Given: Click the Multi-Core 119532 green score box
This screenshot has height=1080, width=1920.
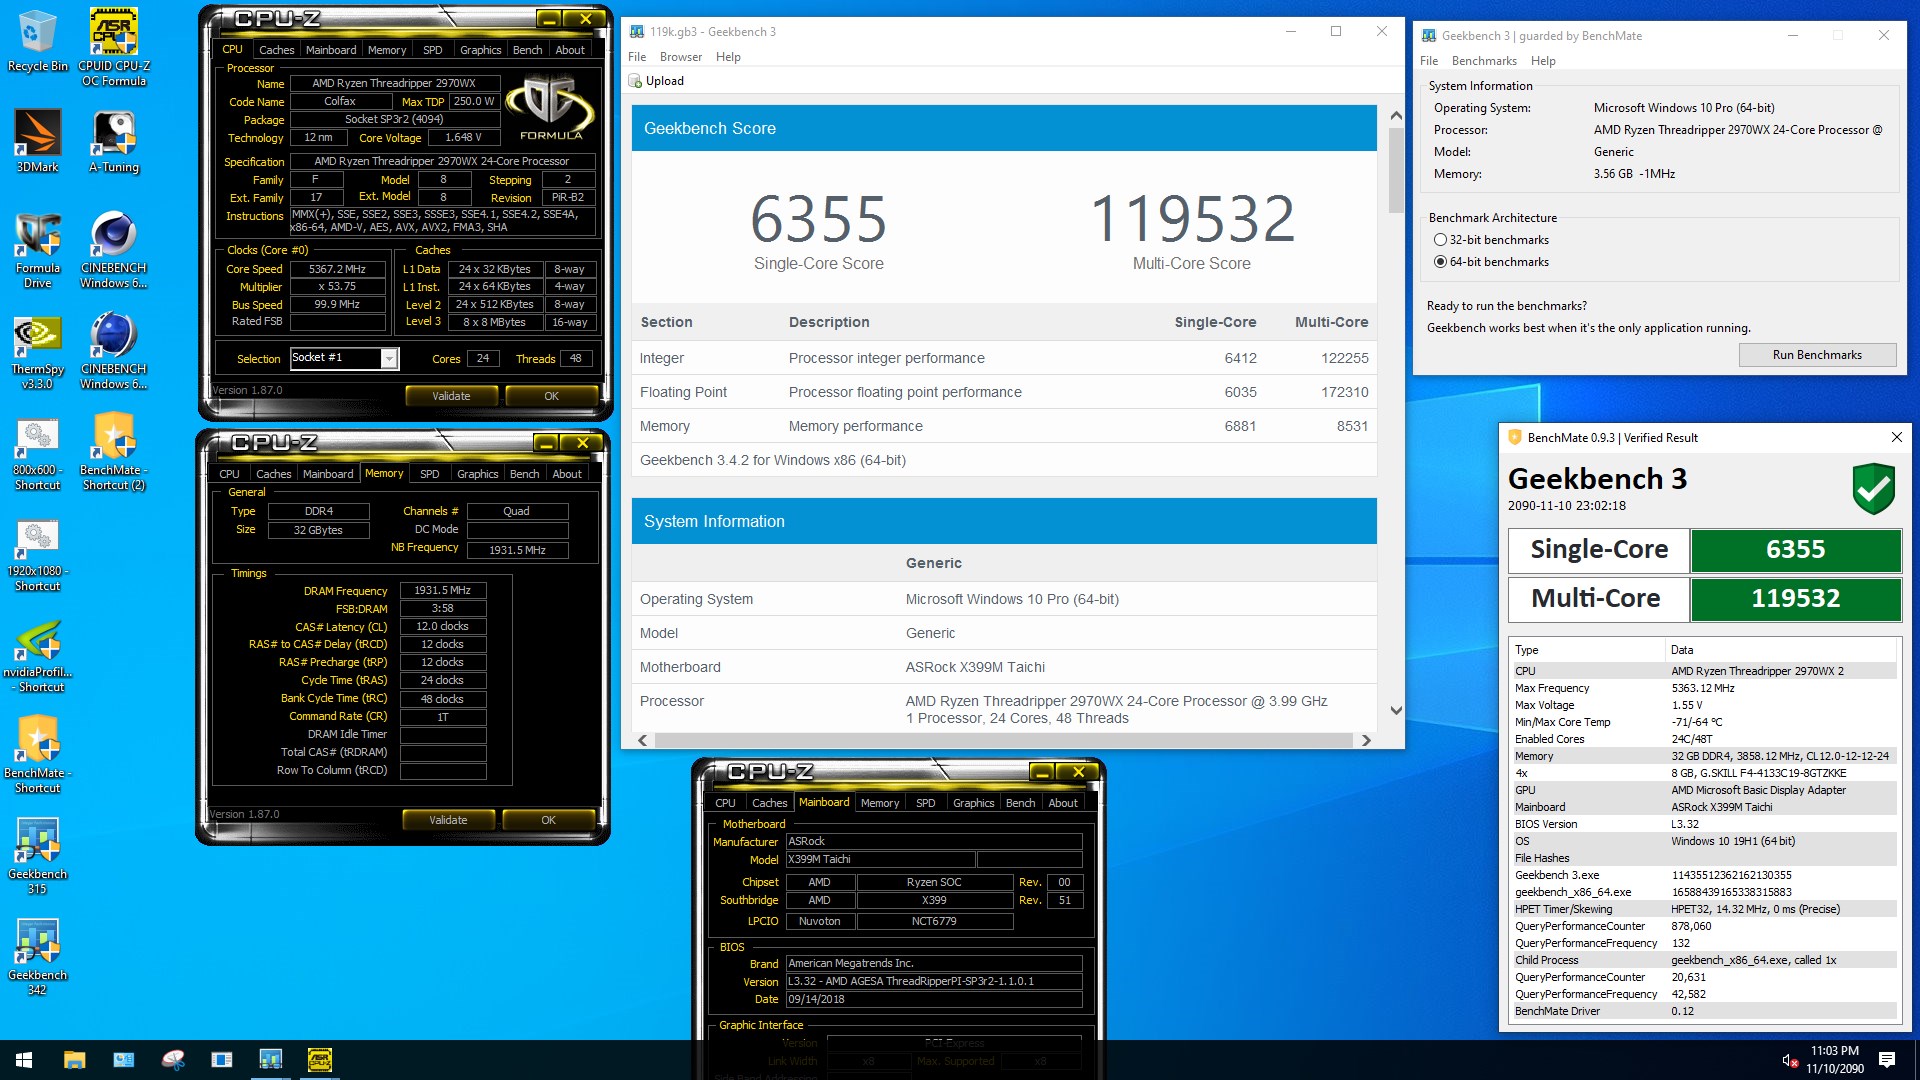Looking at the screenshot, I should (1795, 598).
